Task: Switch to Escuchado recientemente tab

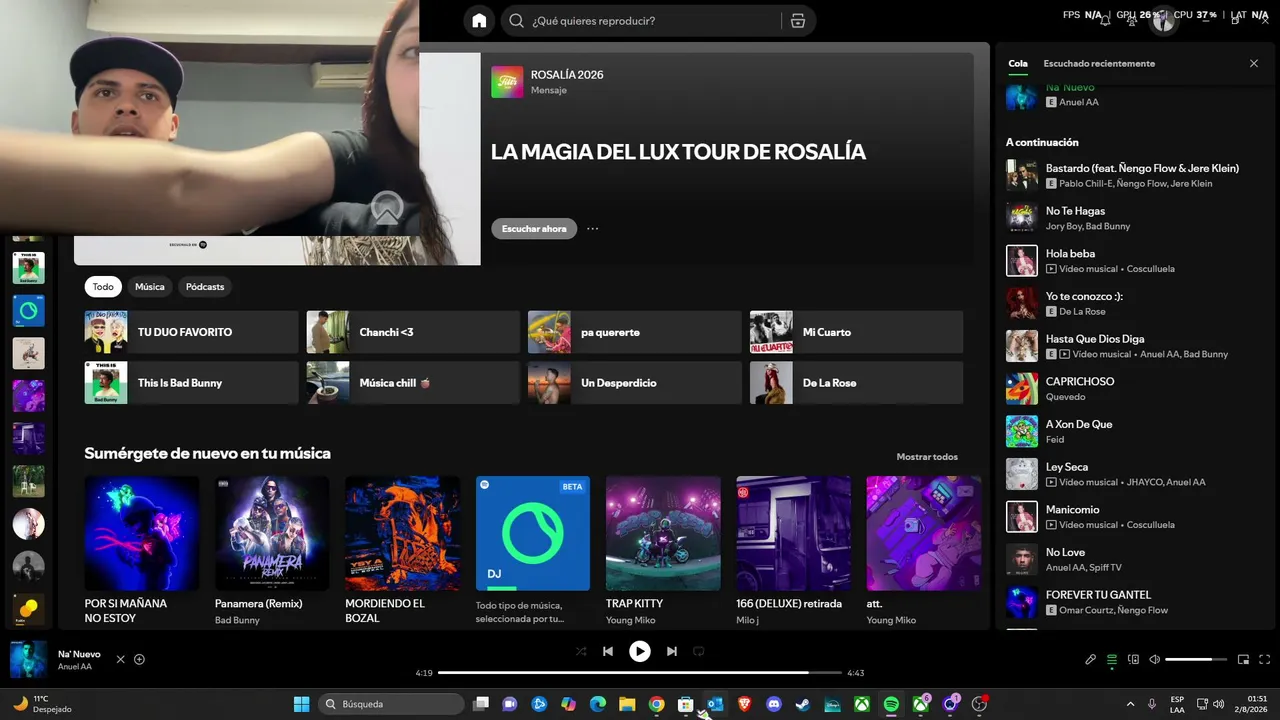Action: pos(1099,63)
